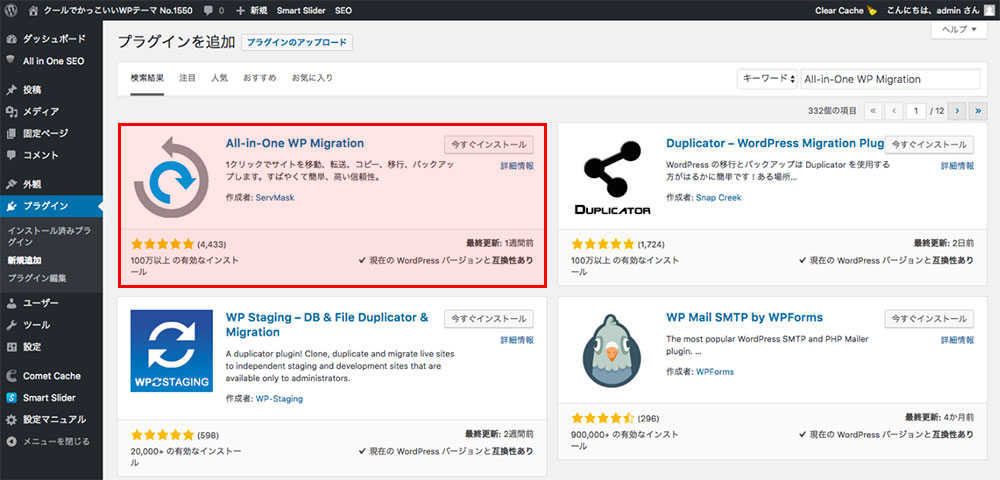Open the WP-Staging author link
The image size is (1000, 480).
click(279, 399)
